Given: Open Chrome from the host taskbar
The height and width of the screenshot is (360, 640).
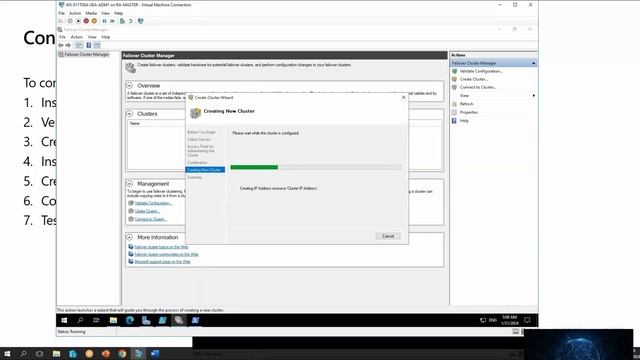Looking at the screenshot, I should pos(122,353).
